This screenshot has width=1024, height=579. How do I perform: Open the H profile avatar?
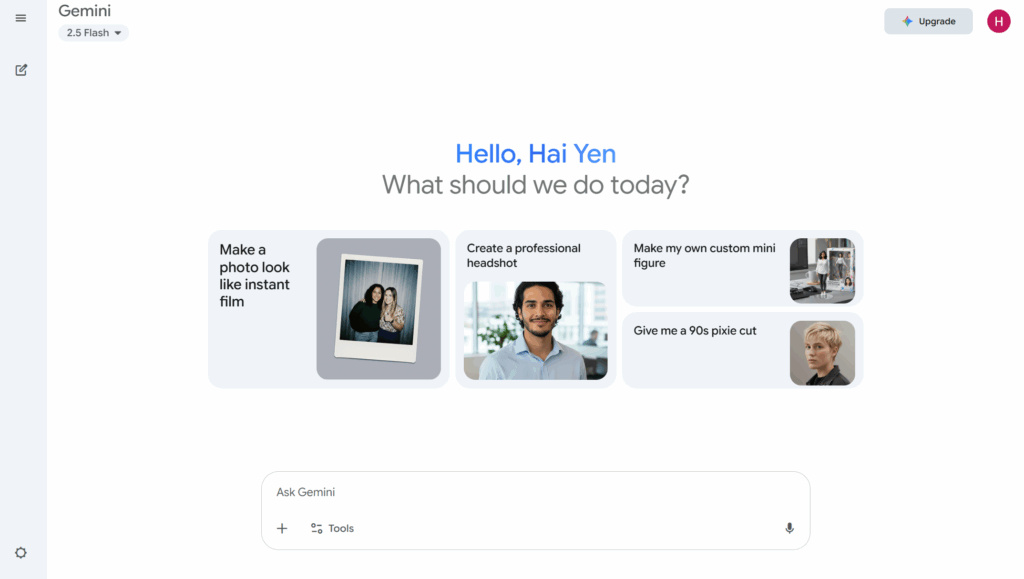point(998,21)
